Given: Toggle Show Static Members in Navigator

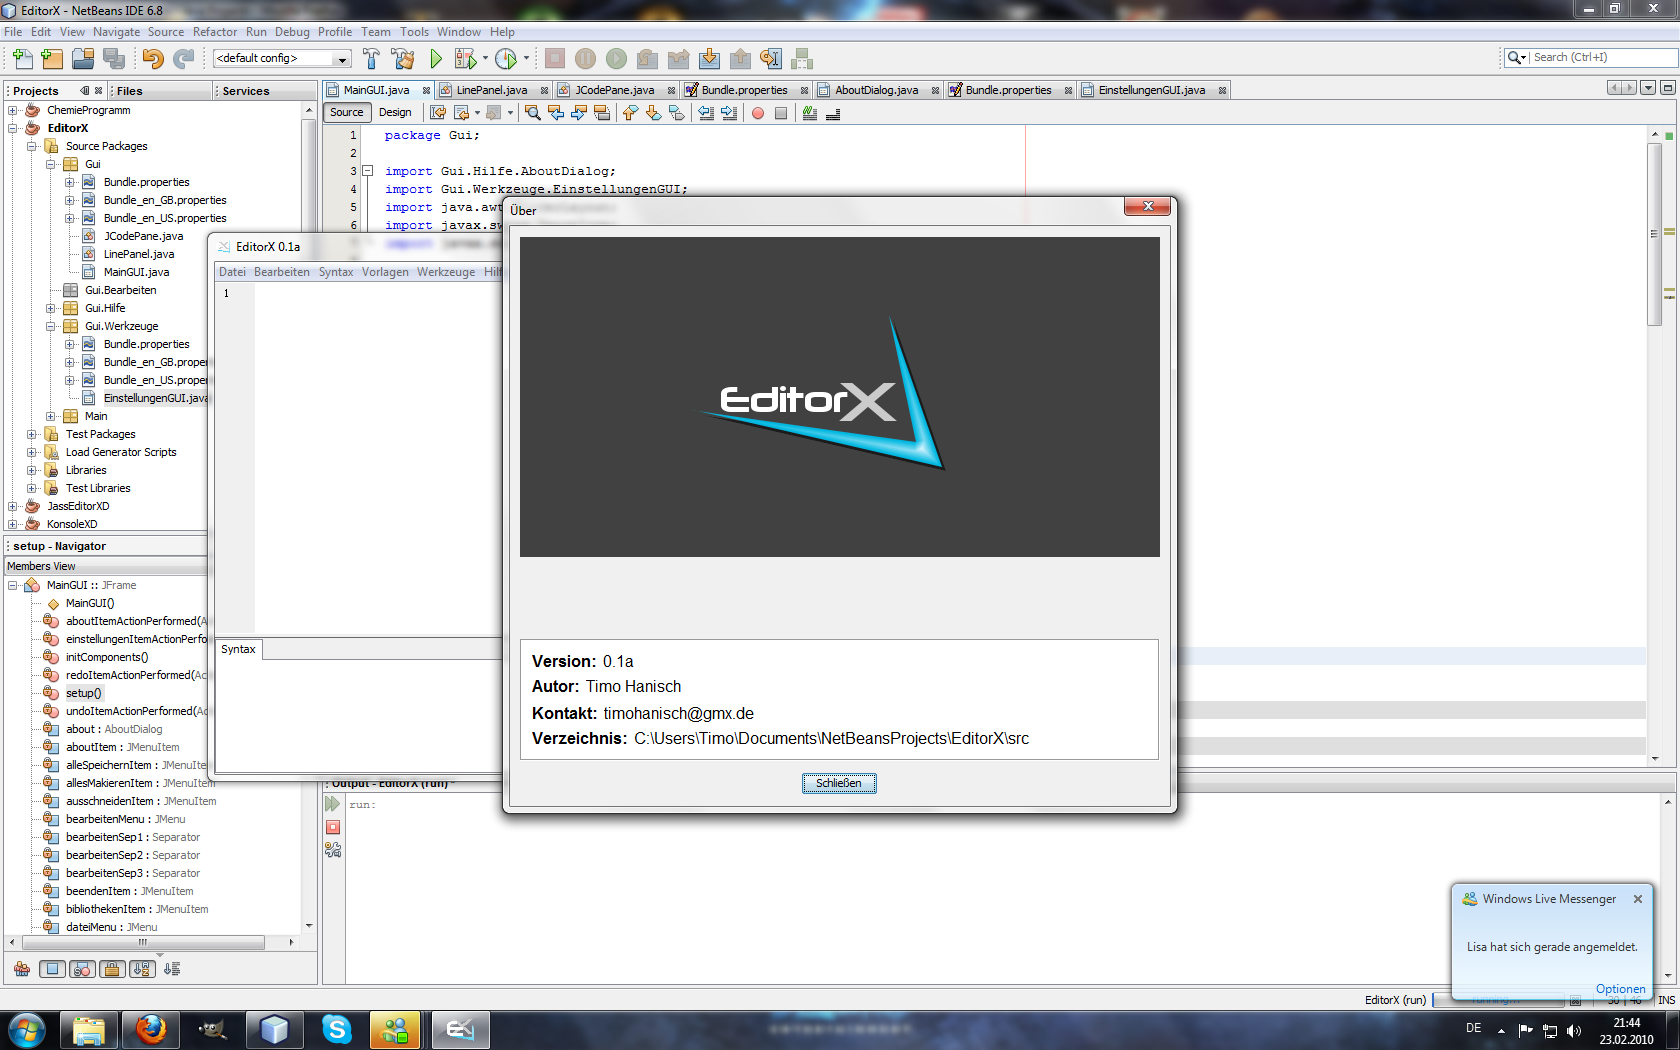Looking at the screenshot, I should click(82, 968).
